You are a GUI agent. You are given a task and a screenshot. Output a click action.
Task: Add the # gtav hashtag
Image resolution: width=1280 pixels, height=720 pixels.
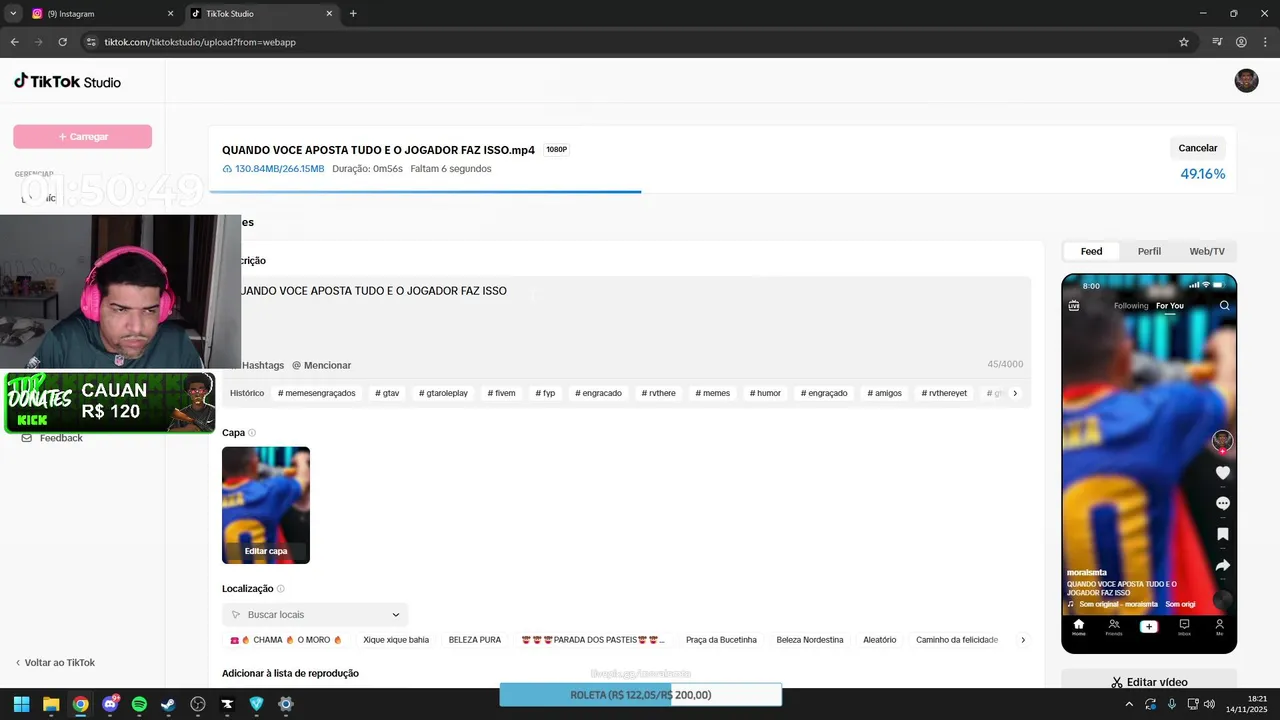coord(387,393)
